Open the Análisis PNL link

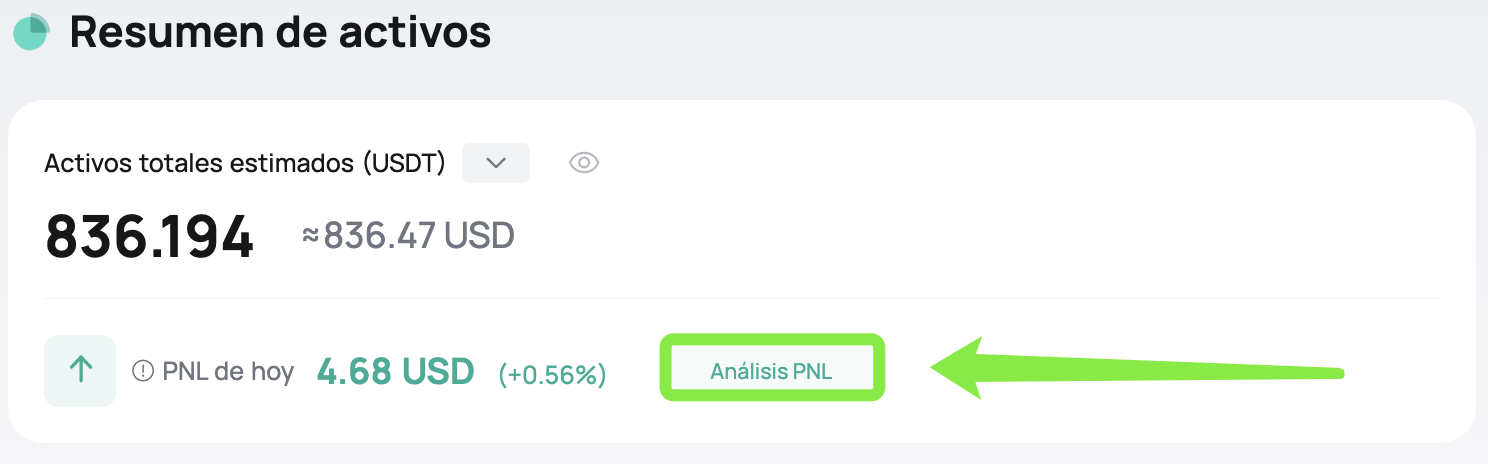(x=771, y=371)
